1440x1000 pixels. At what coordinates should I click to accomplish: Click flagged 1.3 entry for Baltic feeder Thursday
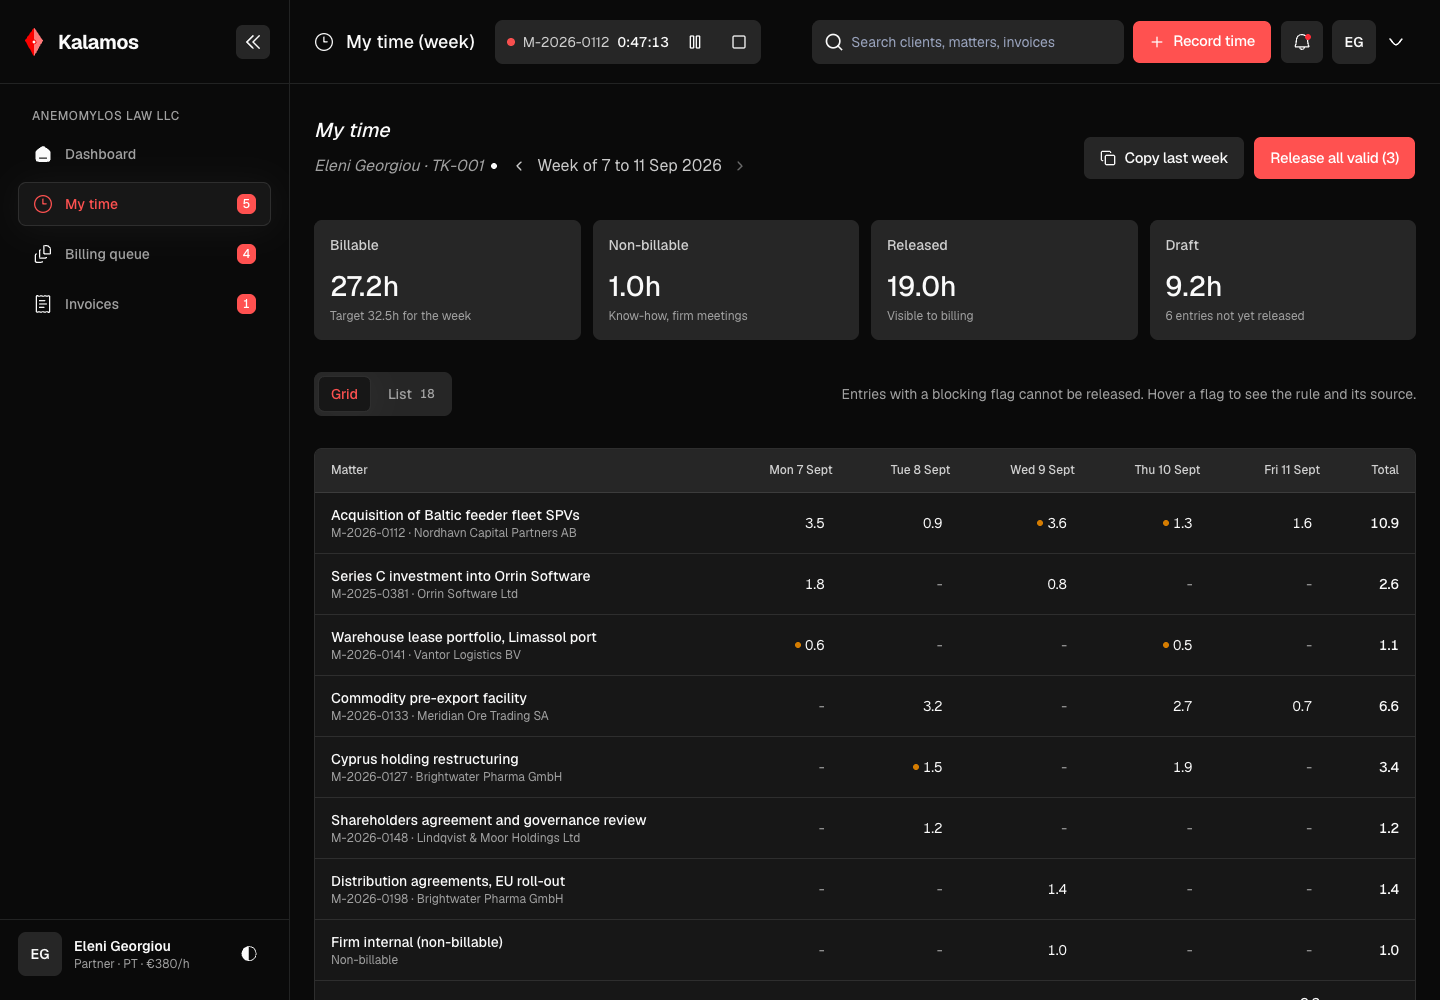[1177, 523]
